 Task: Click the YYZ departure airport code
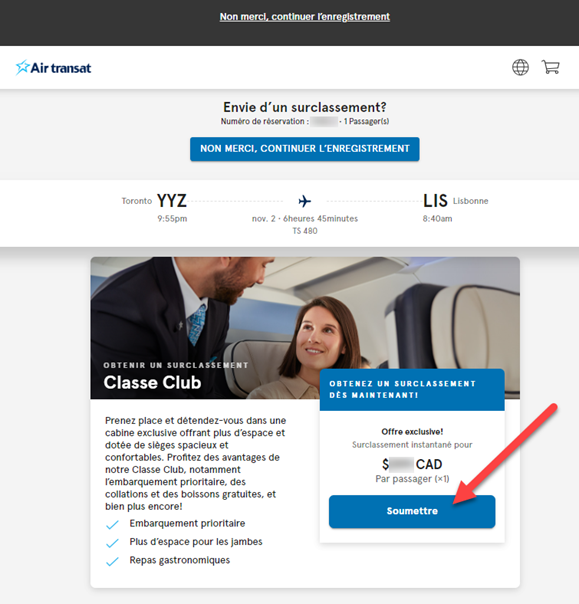pyautogui.click(x=172, y=201)
